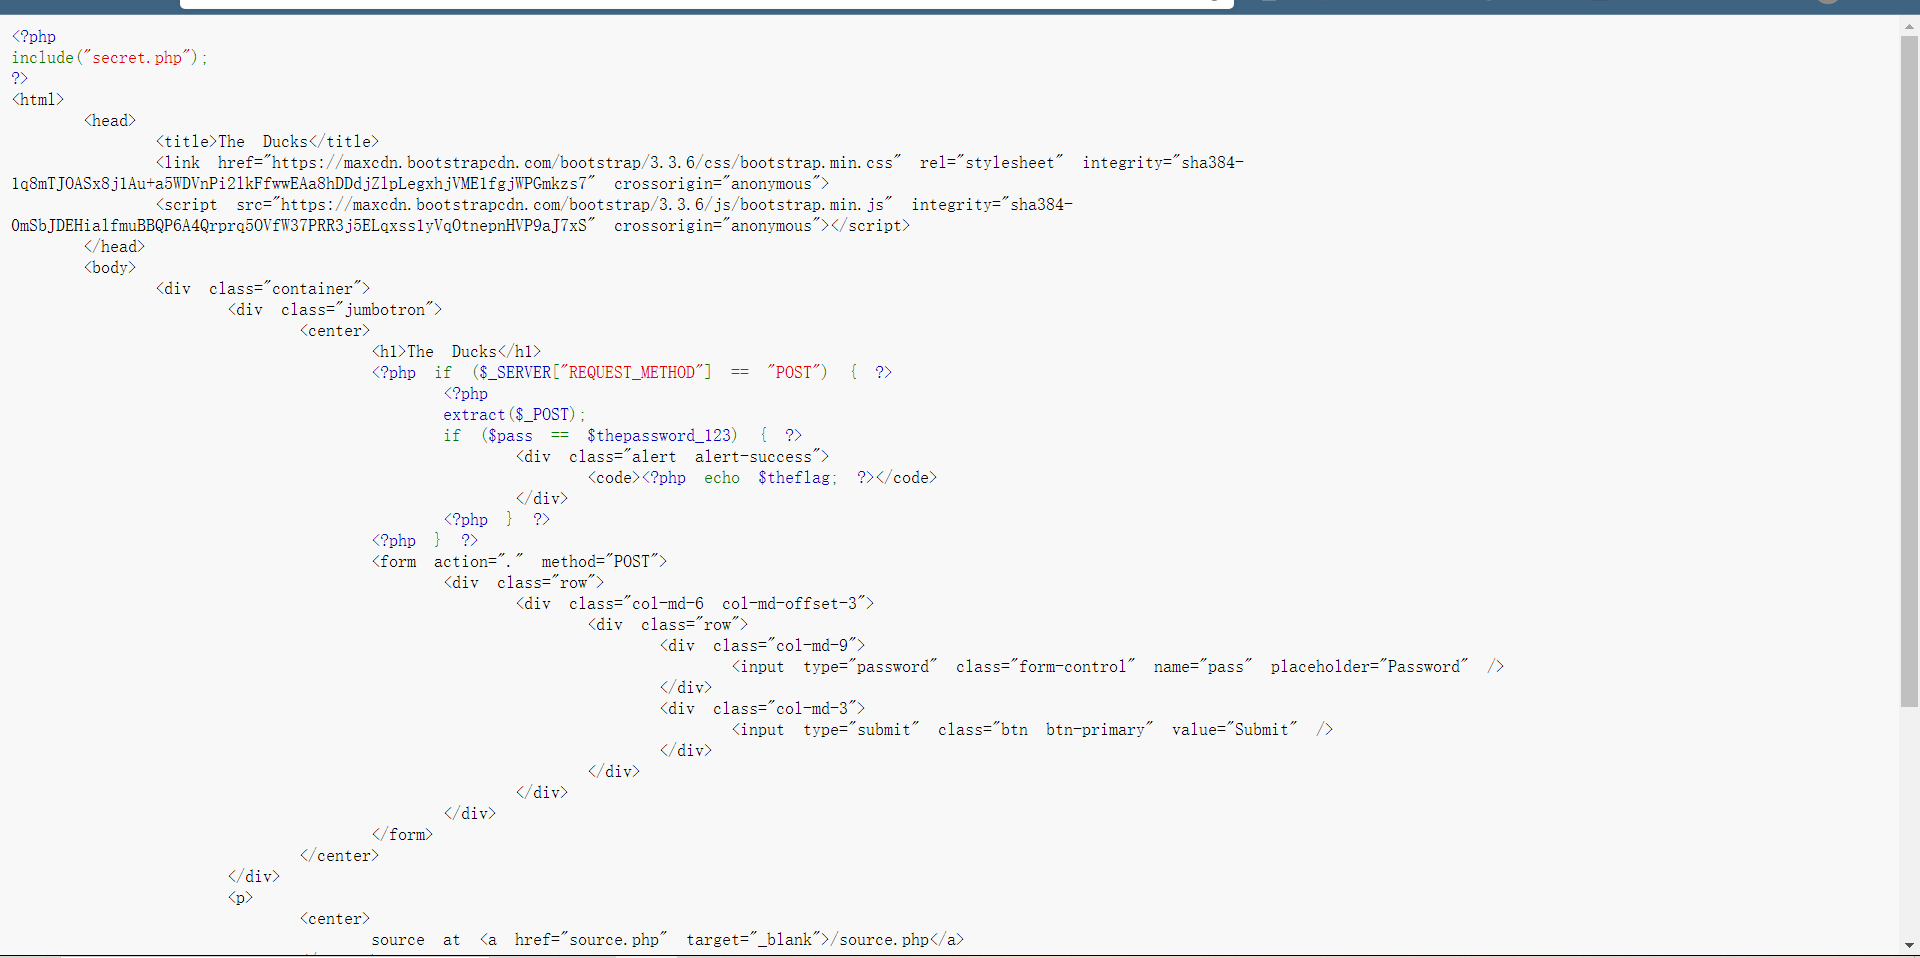
Task: Click the bootstrap.min.css link URL
Action: (582, 162)
